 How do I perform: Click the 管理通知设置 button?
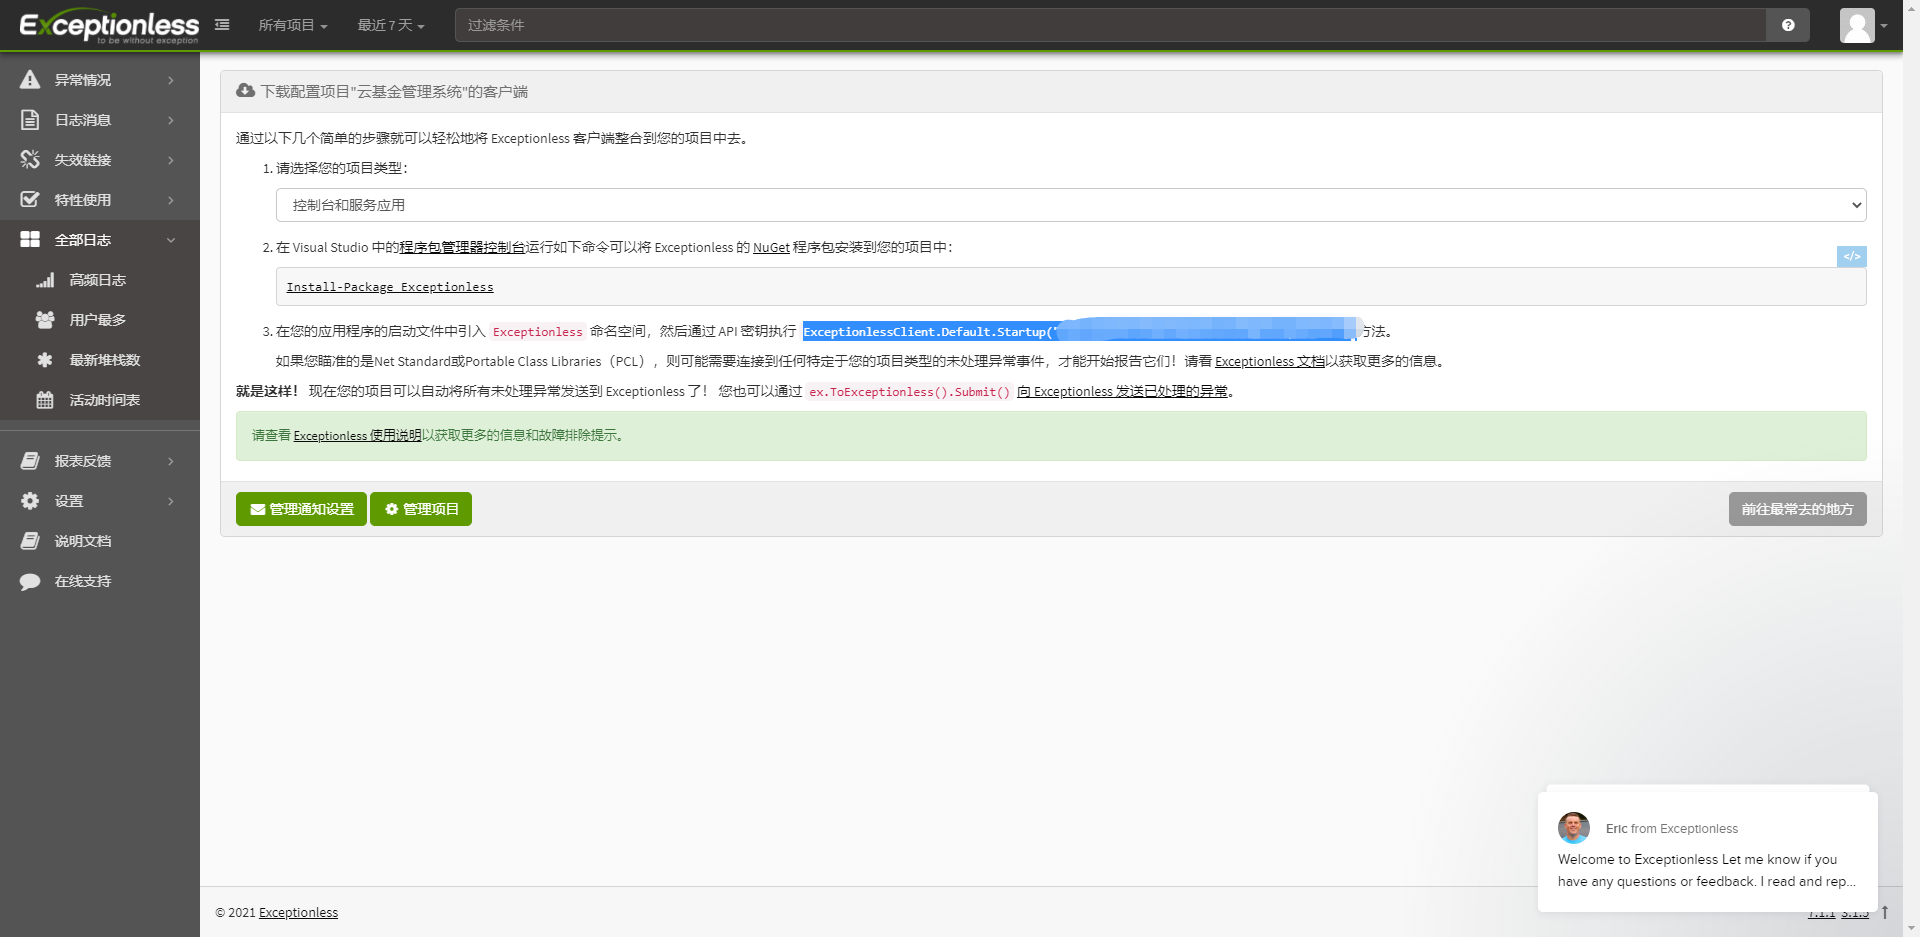point(301,509)
